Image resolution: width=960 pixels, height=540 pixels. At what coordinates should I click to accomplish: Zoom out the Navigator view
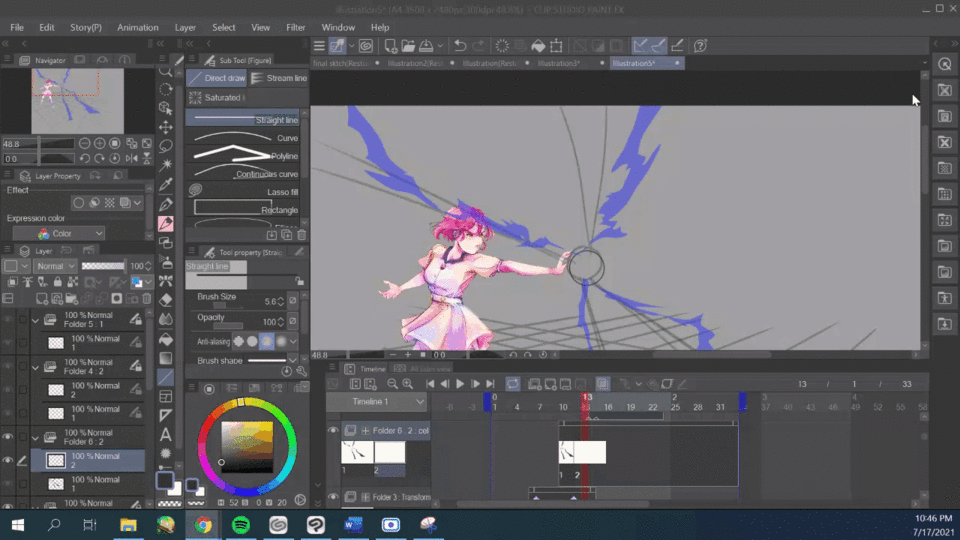84,143
